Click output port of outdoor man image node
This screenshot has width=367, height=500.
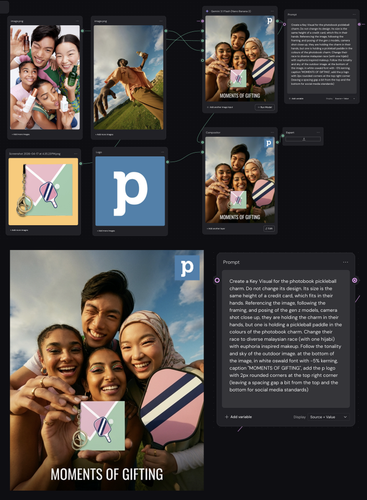tap(166, 31)
